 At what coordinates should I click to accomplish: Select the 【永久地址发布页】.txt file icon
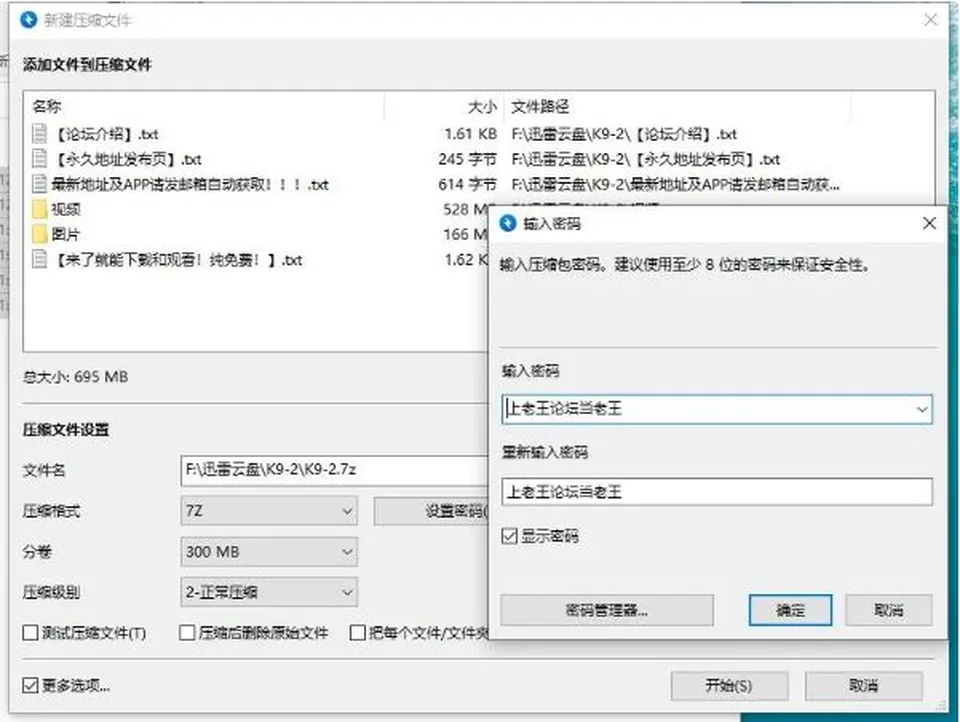[40, 159]
